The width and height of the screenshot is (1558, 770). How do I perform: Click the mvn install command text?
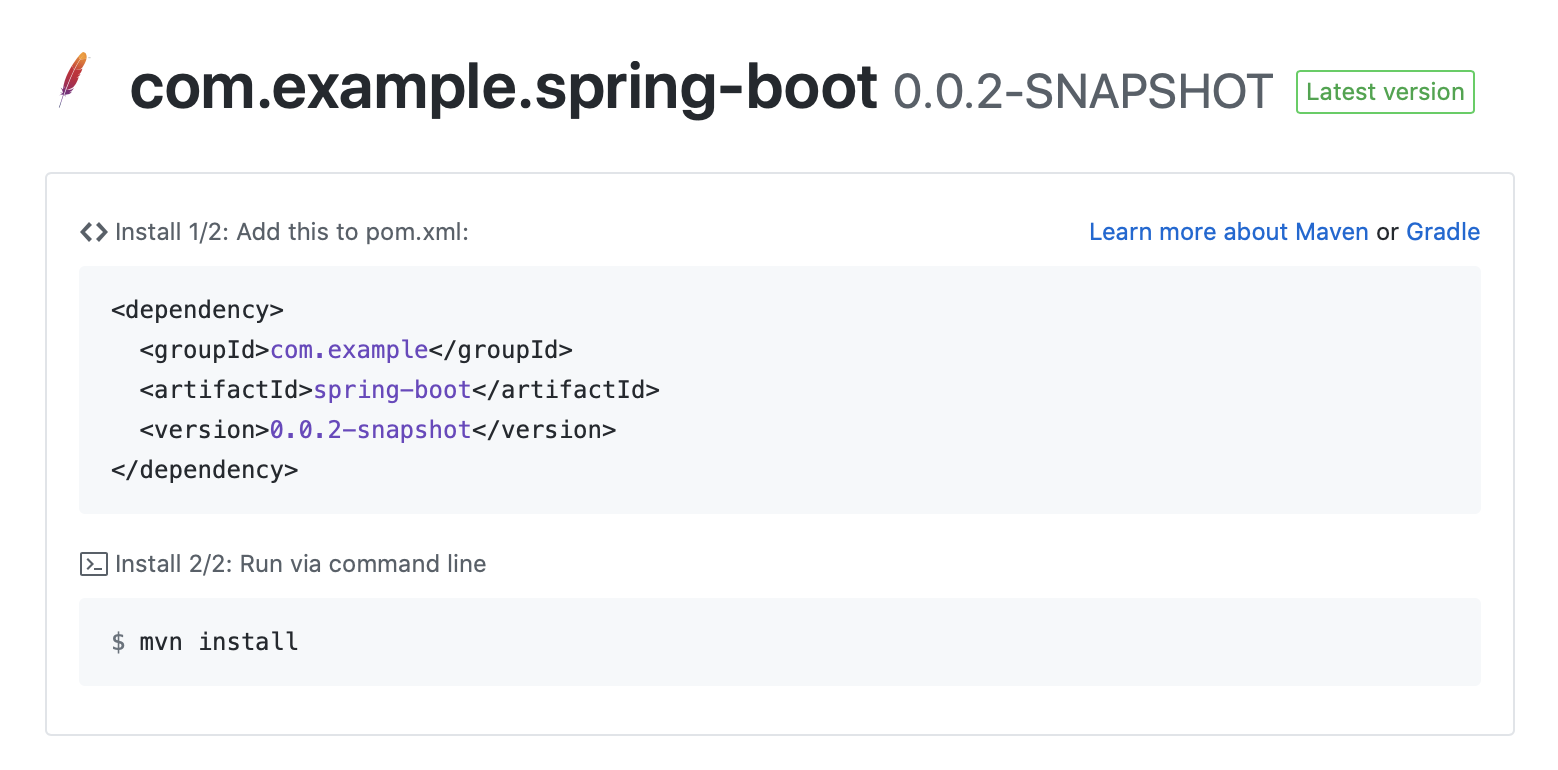[x=248, y=641]
